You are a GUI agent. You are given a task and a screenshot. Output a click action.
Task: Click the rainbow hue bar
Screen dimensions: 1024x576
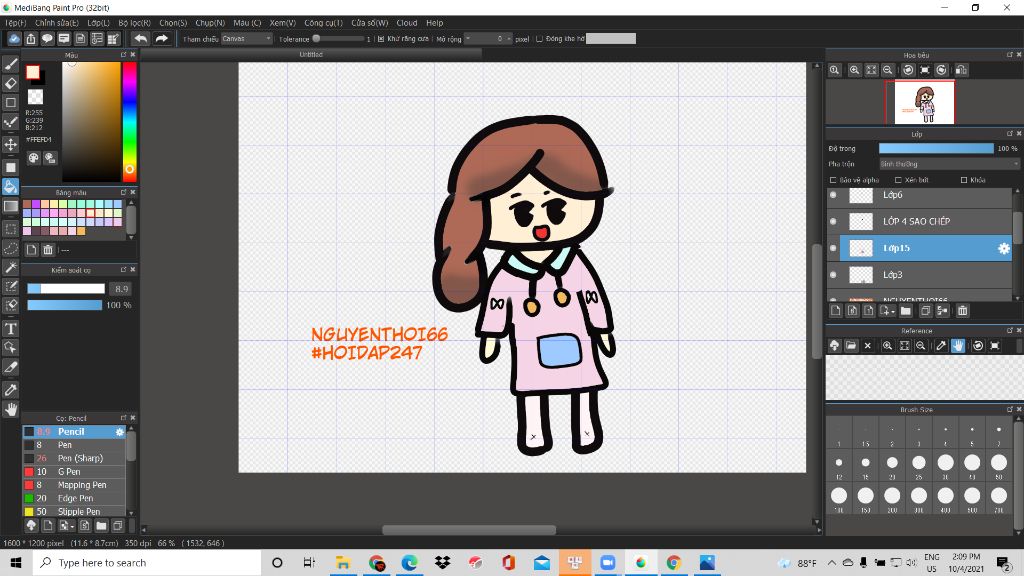(x=129, y=121)
